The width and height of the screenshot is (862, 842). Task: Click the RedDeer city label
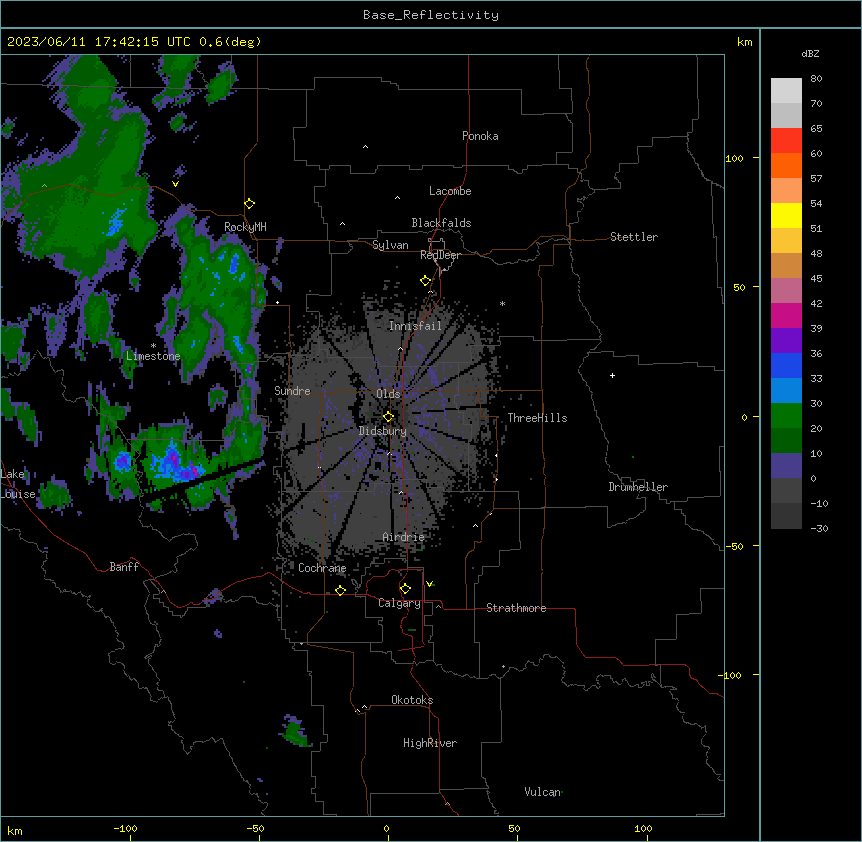click(440, 255)
